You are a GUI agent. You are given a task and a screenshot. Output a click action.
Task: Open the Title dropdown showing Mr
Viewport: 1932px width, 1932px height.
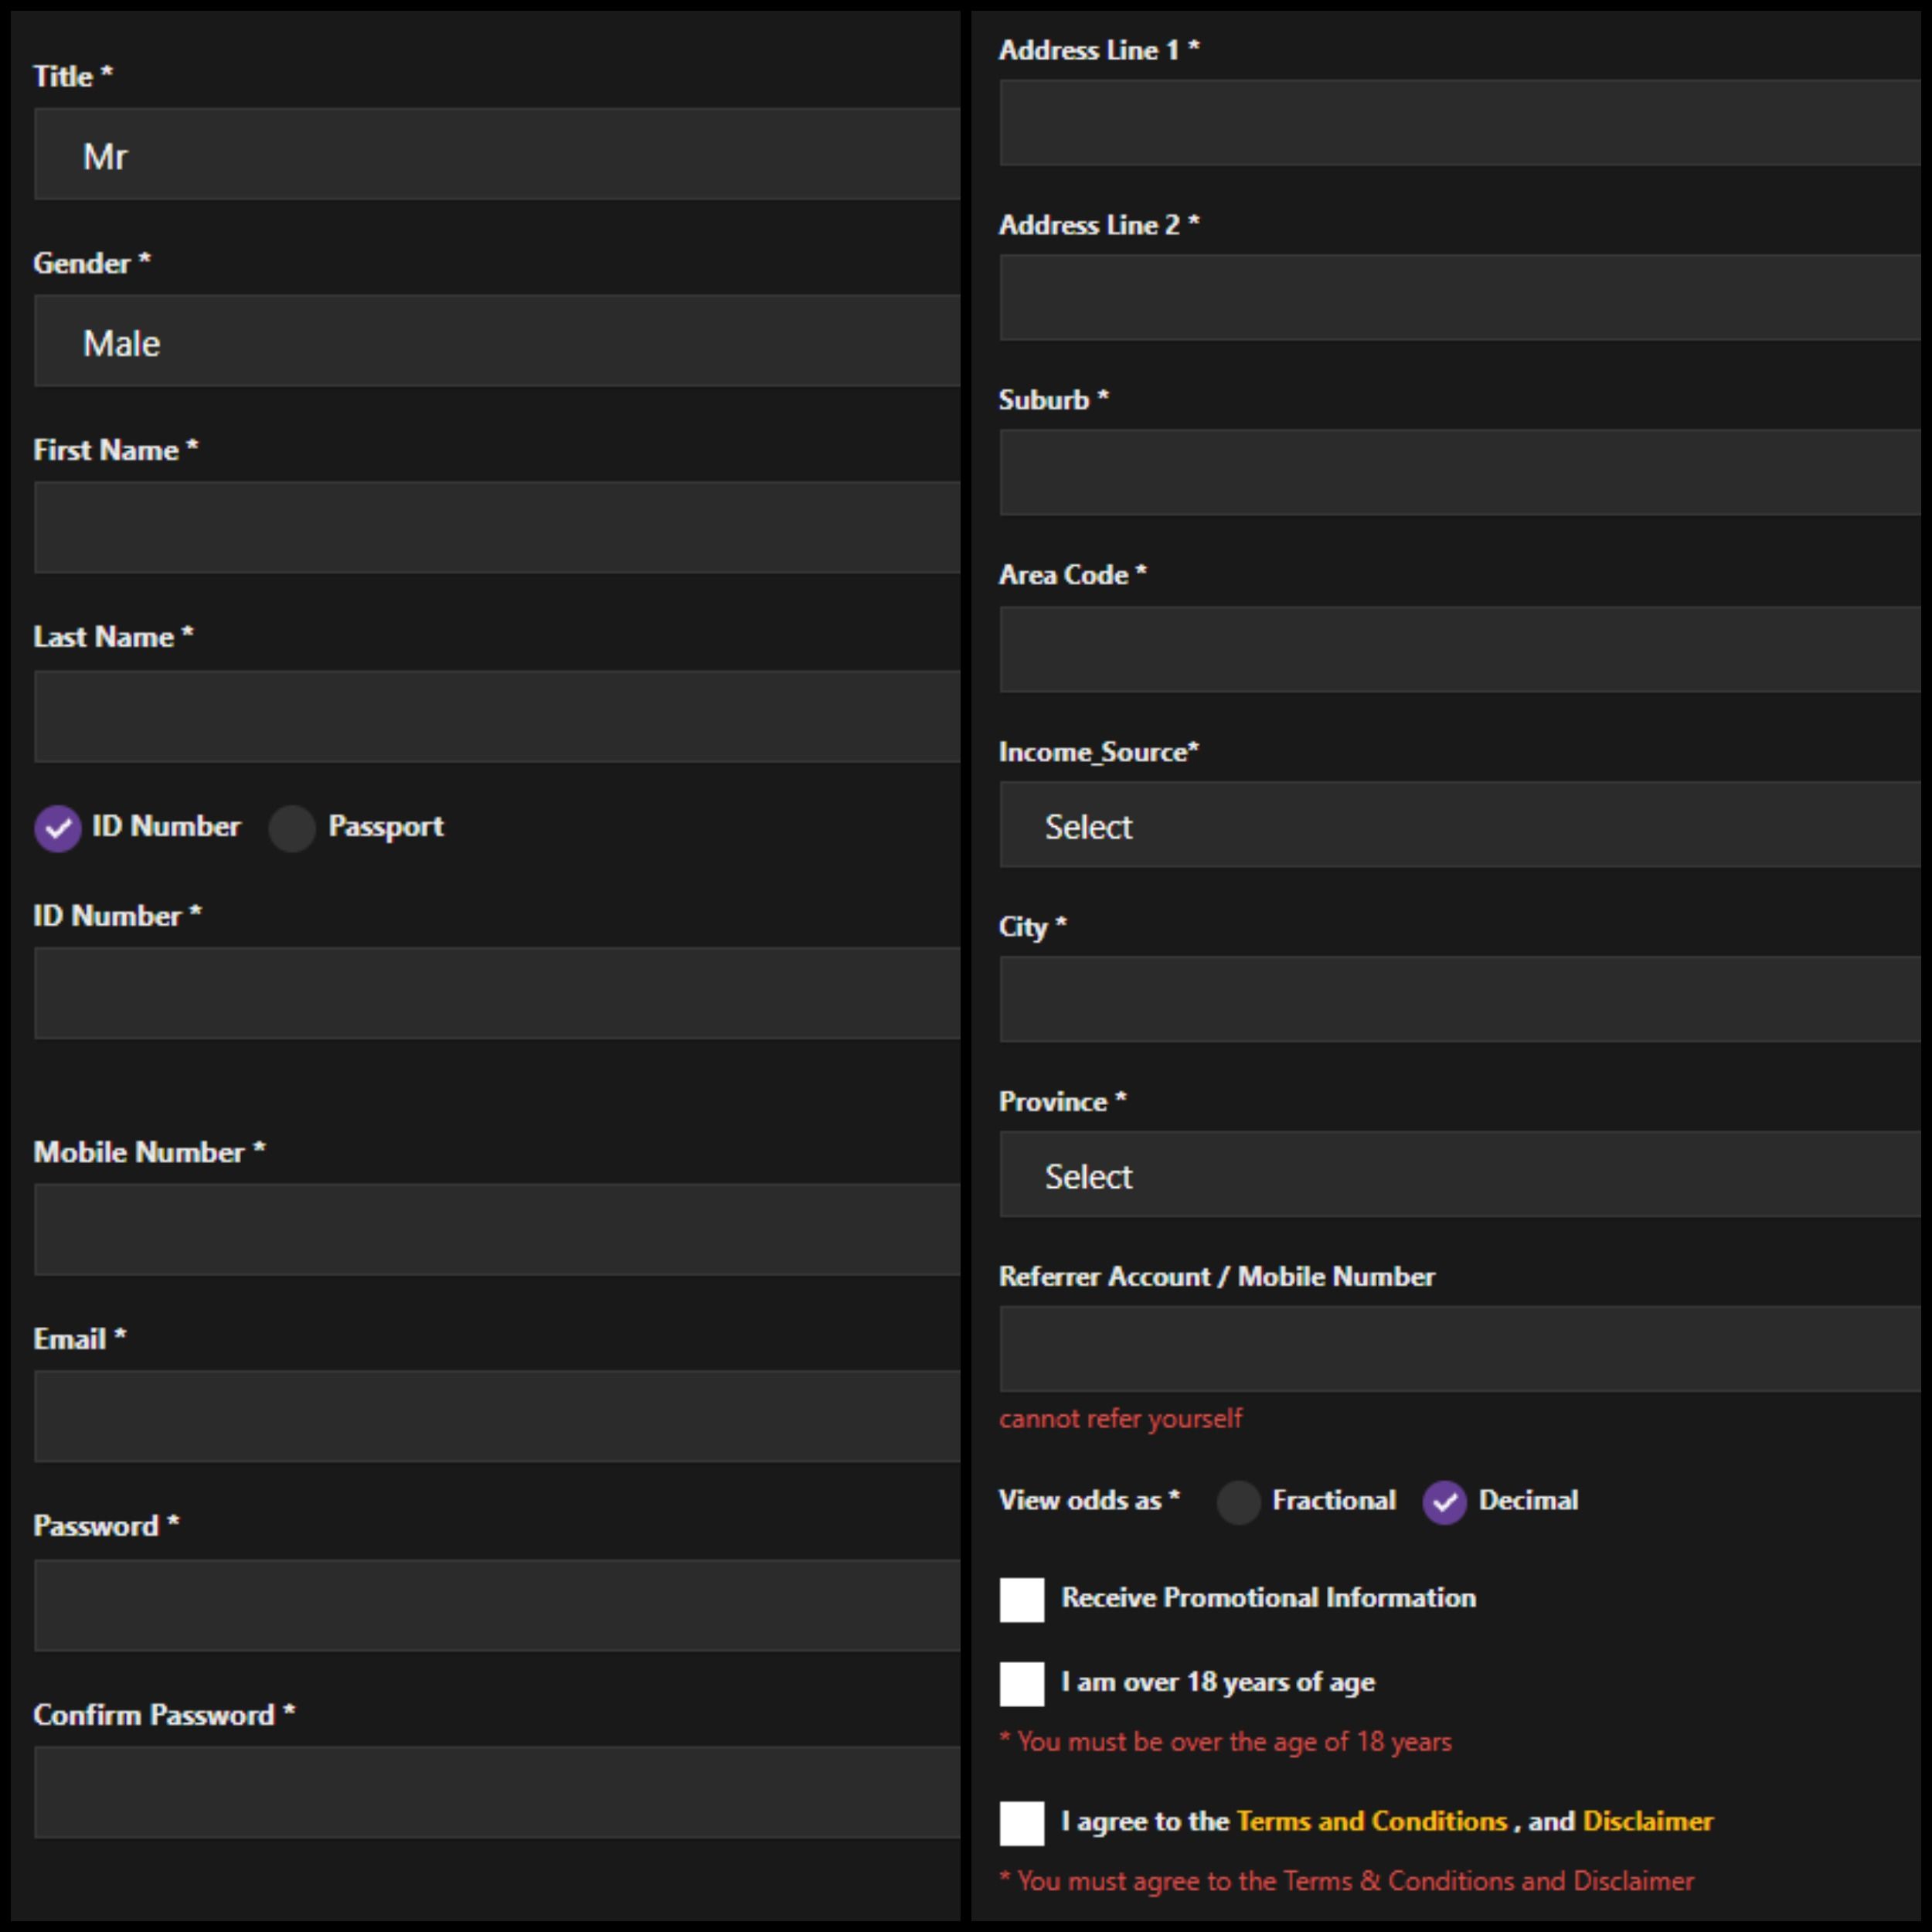pyautogui.click(x=497, y=155)
